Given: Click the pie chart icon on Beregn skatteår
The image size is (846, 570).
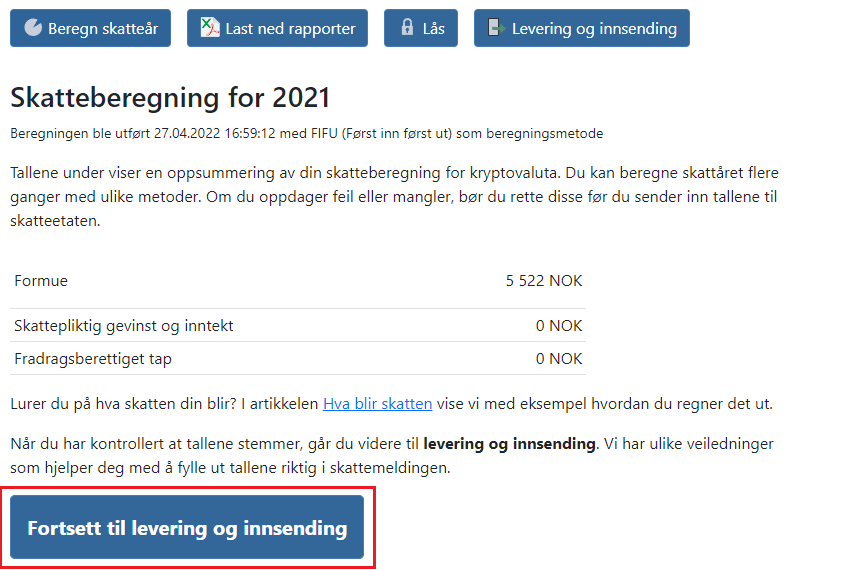Looking at the screenshot, I should pos(33,28).
